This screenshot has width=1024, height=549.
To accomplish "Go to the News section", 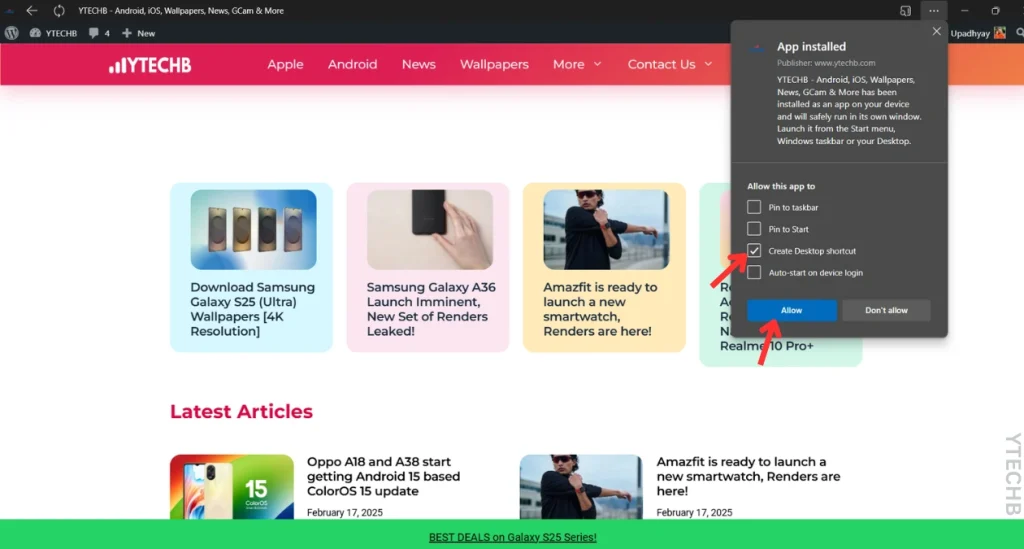I will click(x=419, y=64).
